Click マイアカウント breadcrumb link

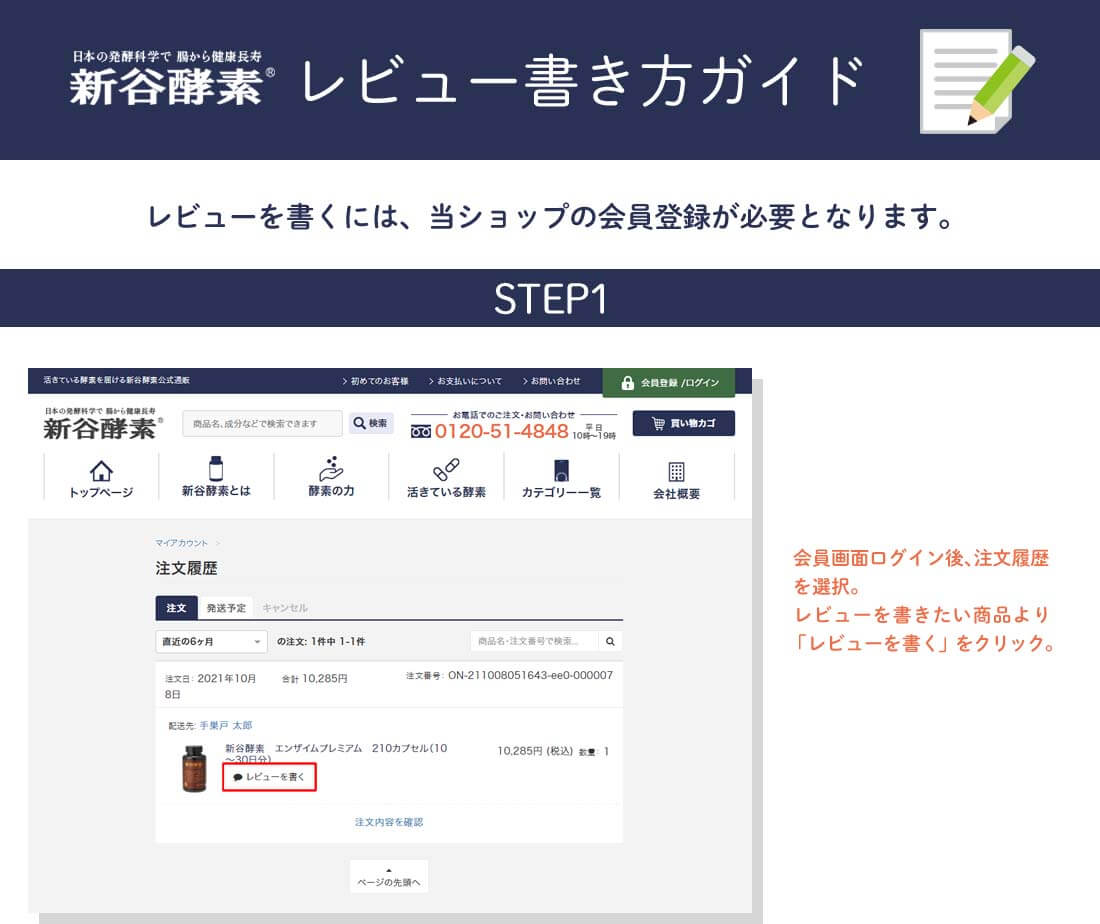point(182,543)
